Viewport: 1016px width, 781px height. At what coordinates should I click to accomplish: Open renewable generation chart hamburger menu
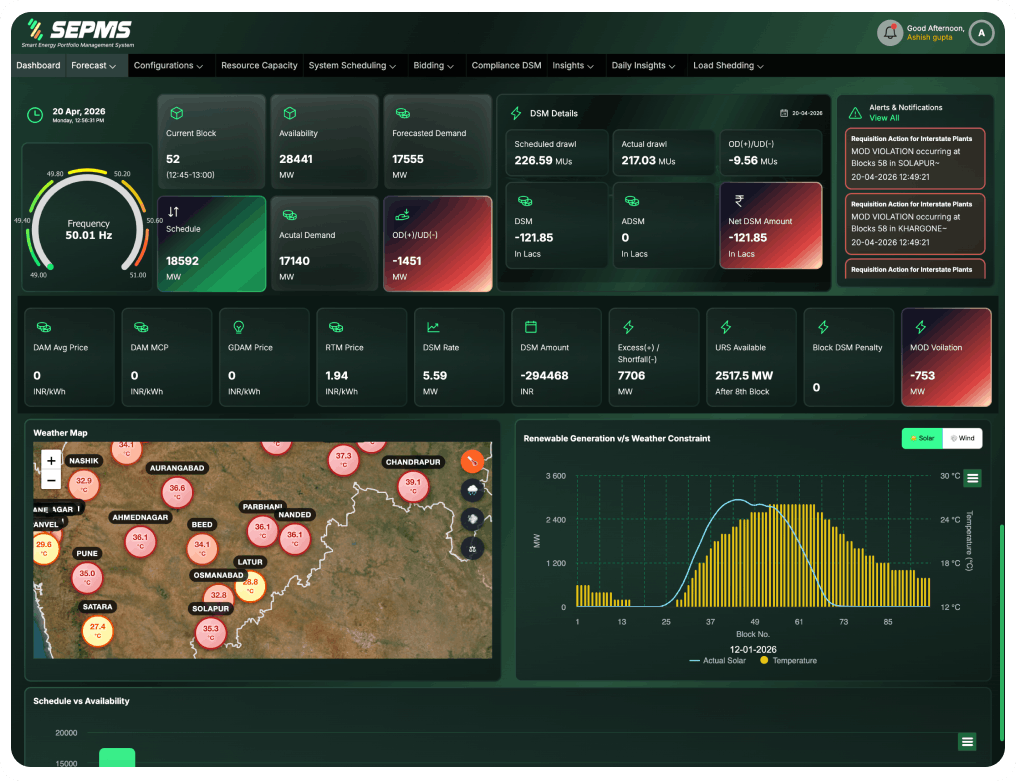pos(972,478)
